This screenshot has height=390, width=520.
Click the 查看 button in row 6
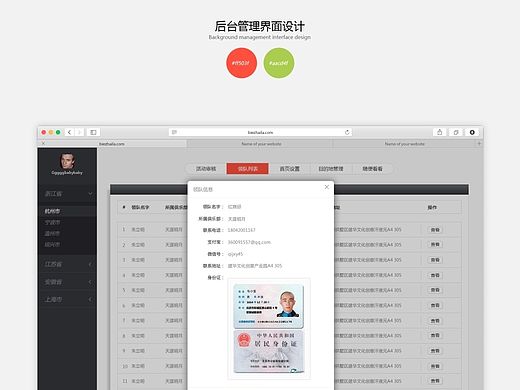[435, 305]
